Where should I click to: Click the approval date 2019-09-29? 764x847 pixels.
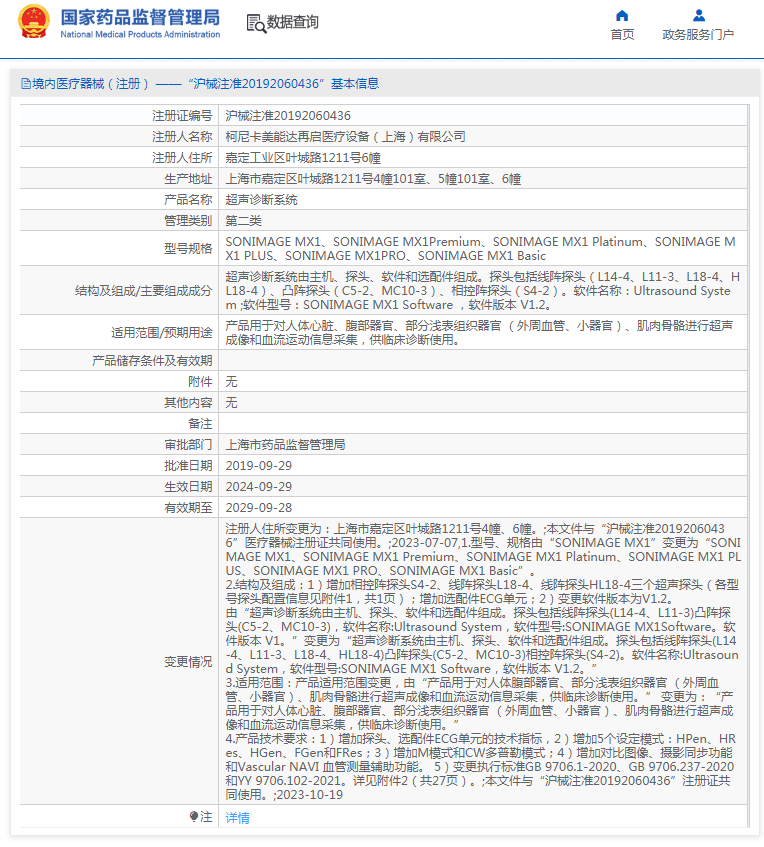[x=259, y=465]
